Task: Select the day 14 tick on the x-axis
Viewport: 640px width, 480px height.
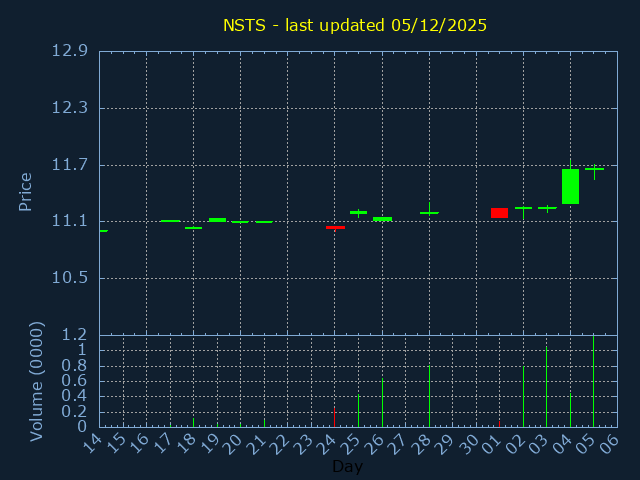Action: tap(93, 444)
